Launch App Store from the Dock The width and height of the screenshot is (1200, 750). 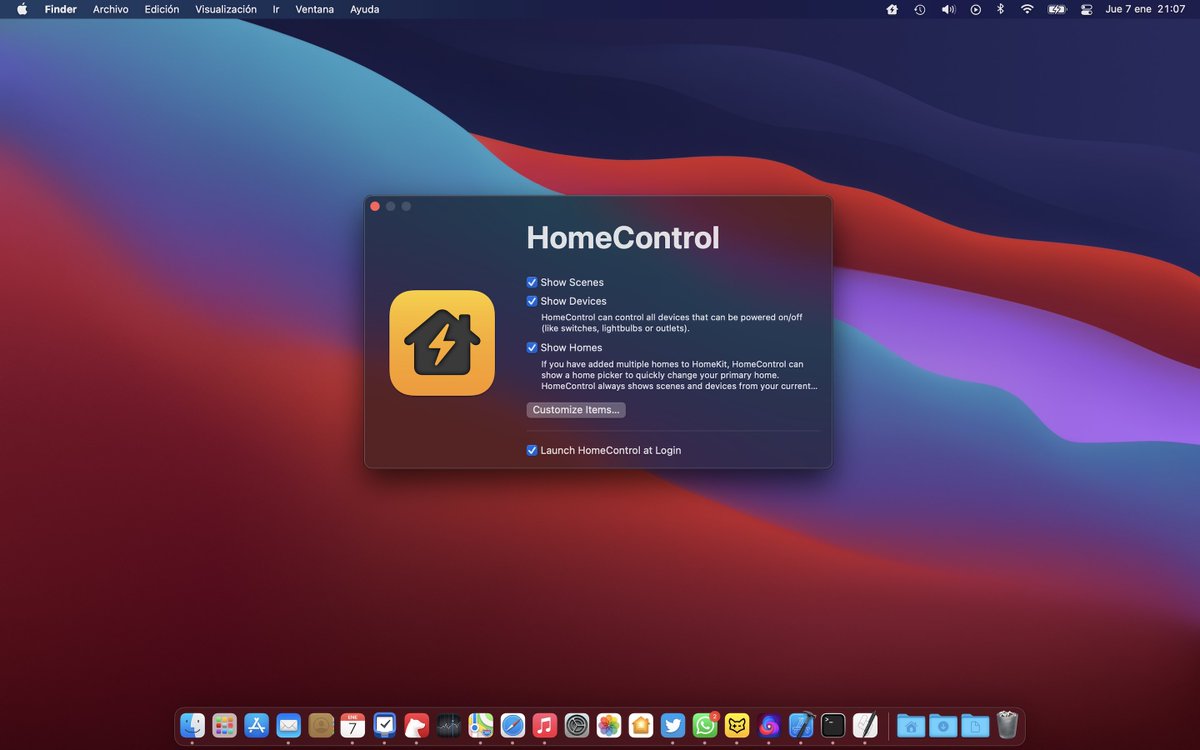[x=256, y=725]
